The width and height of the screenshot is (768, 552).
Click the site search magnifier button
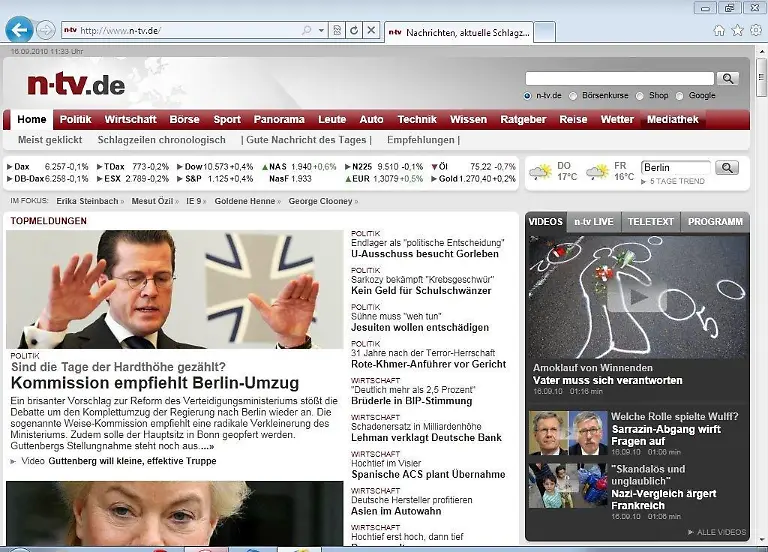[x=727, y=78]
